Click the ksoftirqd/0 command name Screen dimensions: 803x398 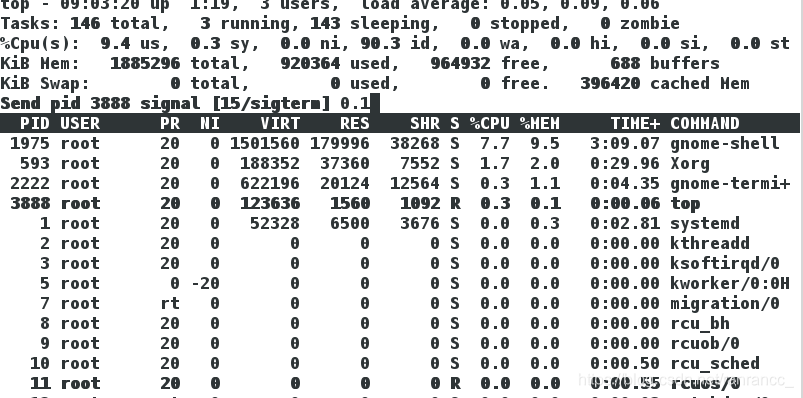(725, 264)
